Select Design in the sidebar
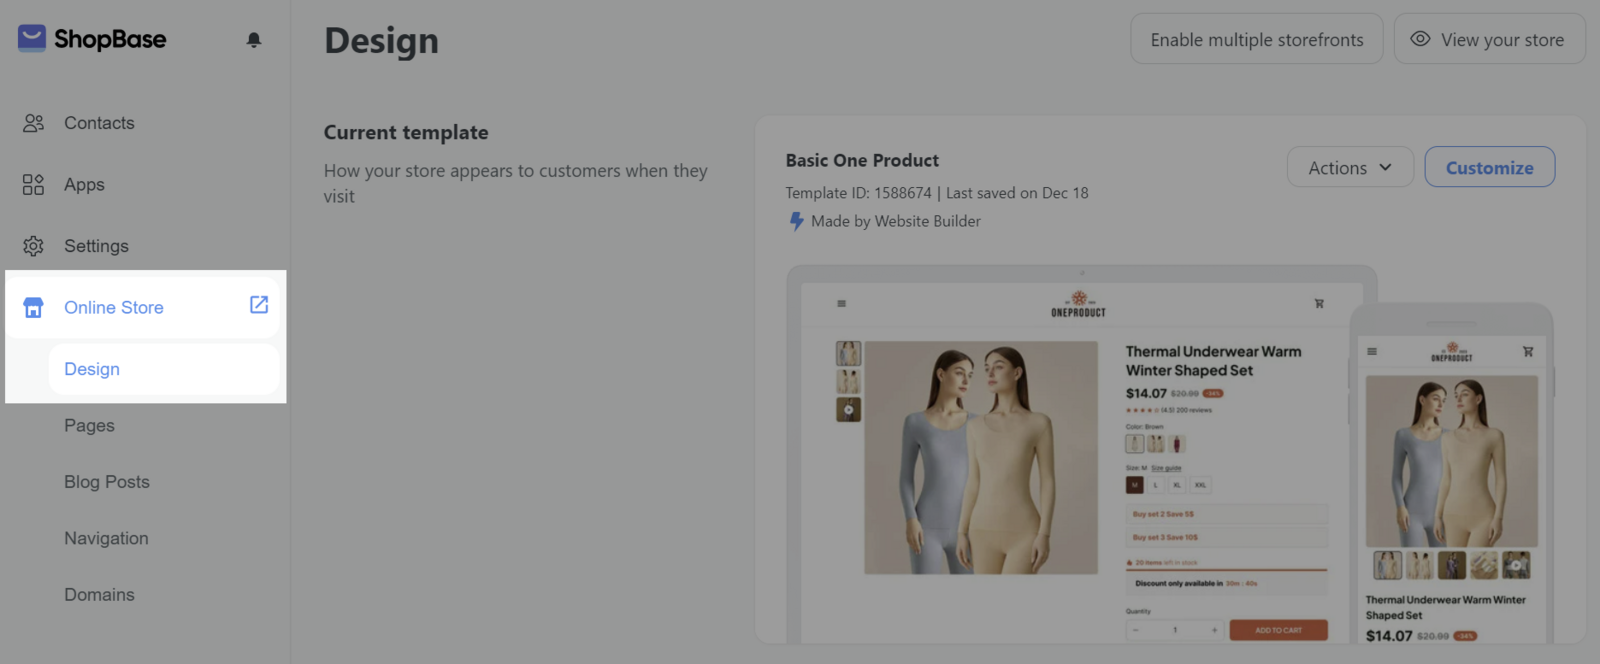Image resolution: width=1600 pixels, height=664 pixels. 92,369
